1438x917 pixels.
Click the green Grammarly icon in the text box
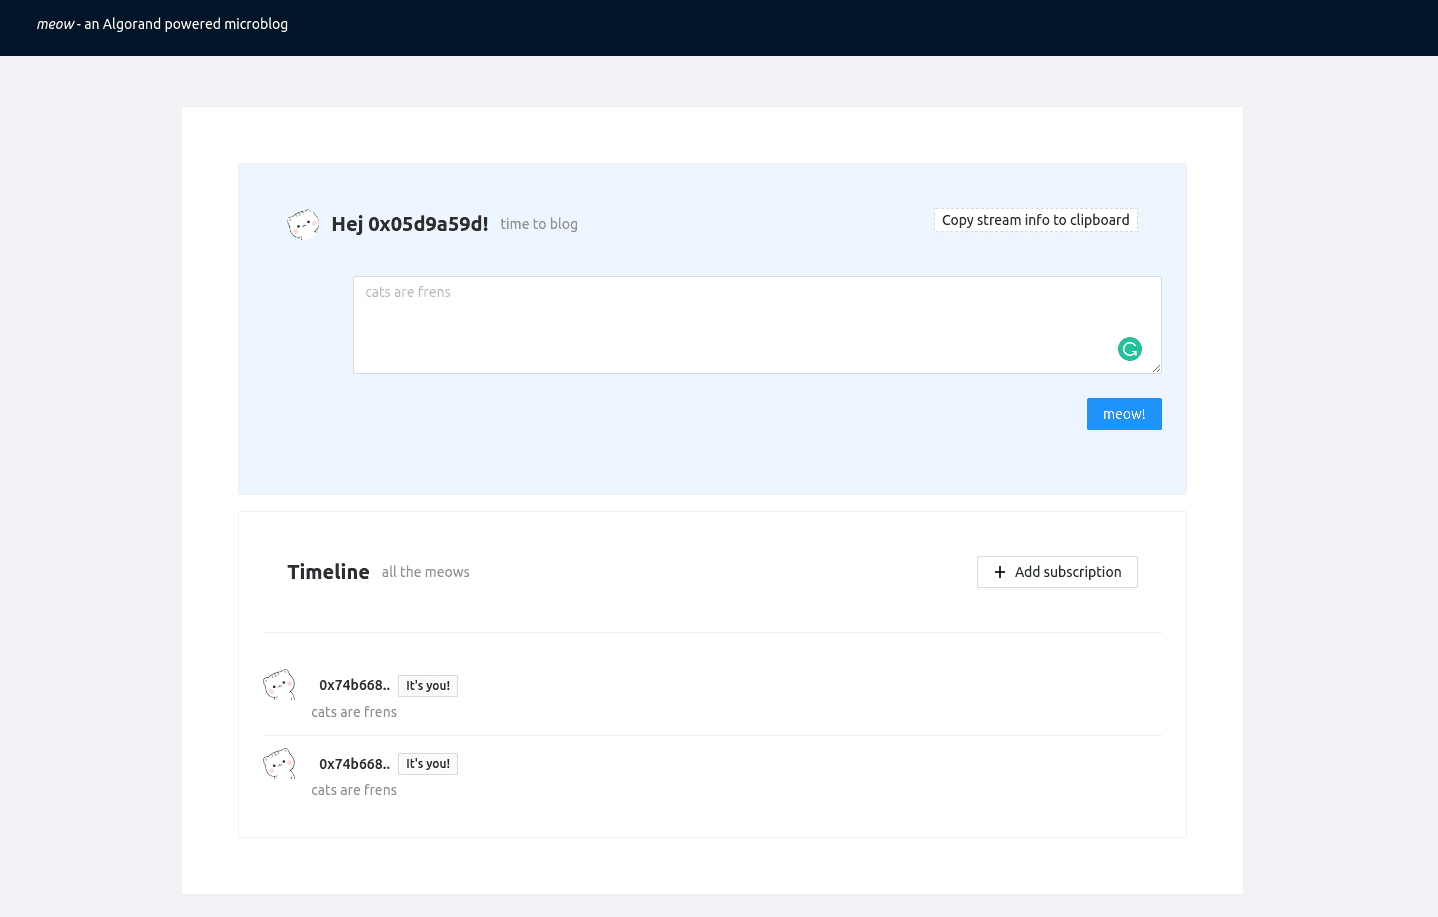1129,349
